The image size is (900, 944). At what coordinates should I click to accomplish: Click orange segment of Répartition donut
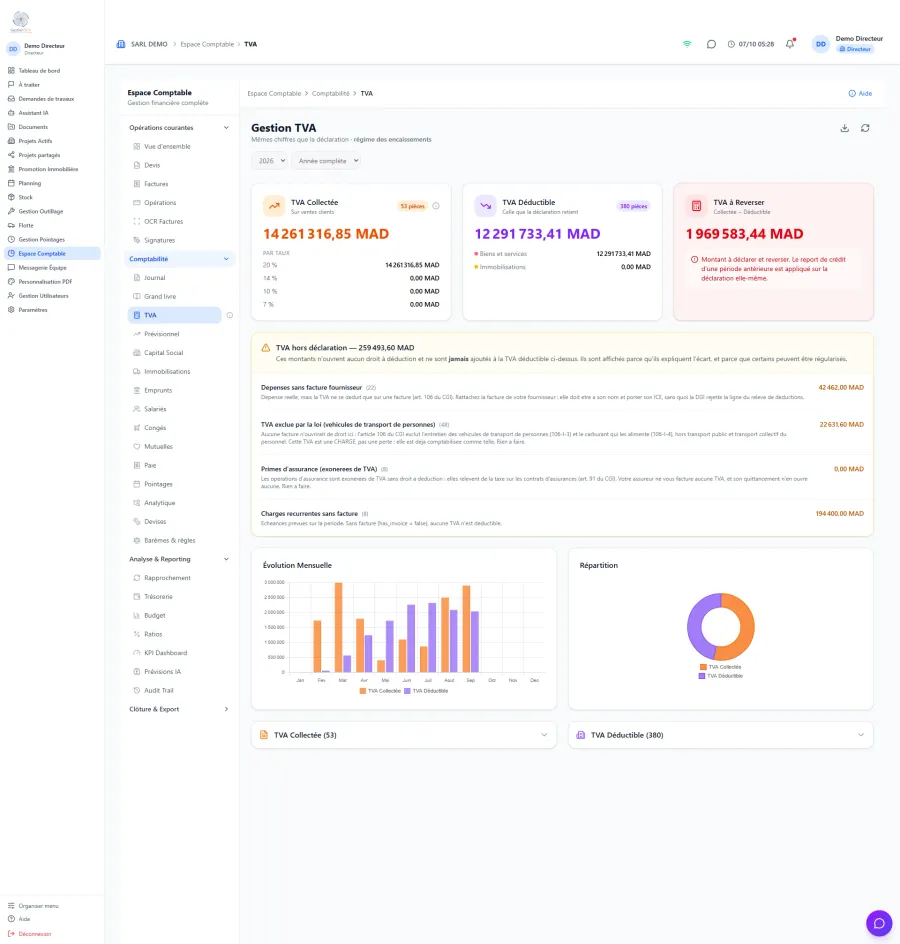pyautogui.click(x=746, y=629)
